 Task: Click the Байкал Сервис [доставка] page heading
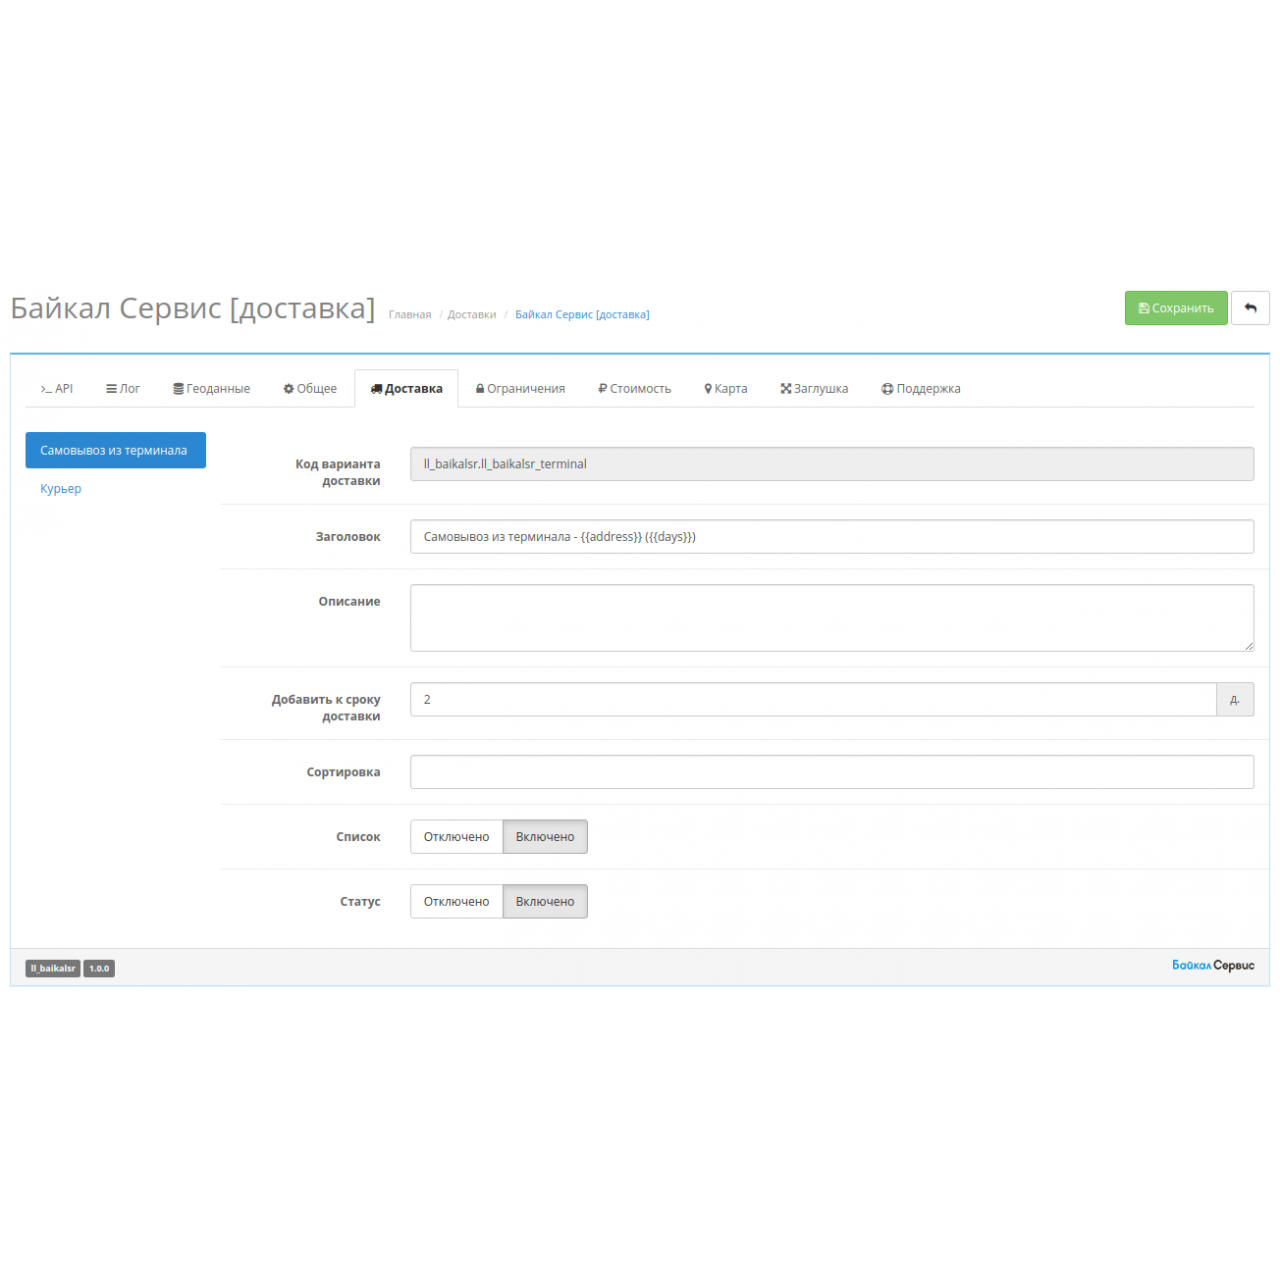[x=193, y=308]
